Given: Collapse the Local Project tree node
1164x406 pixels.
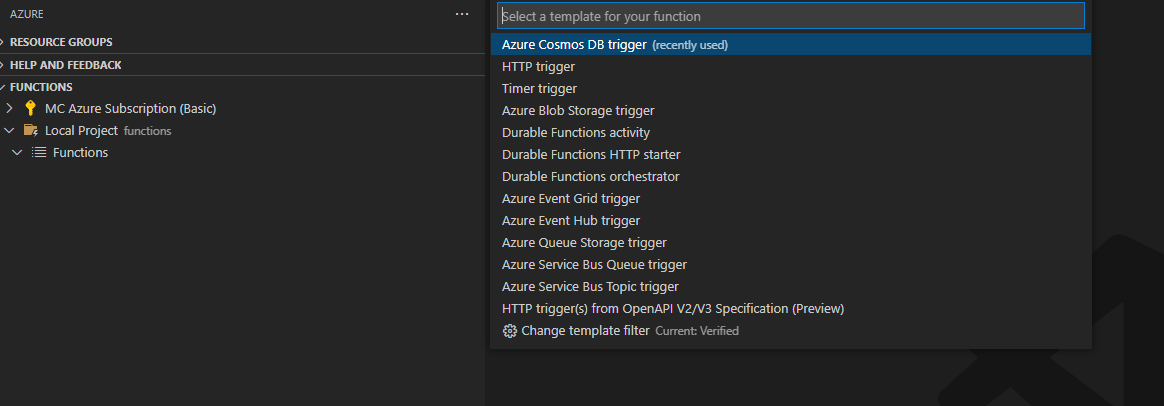Looking at the screenshot, I should point(10,131).
